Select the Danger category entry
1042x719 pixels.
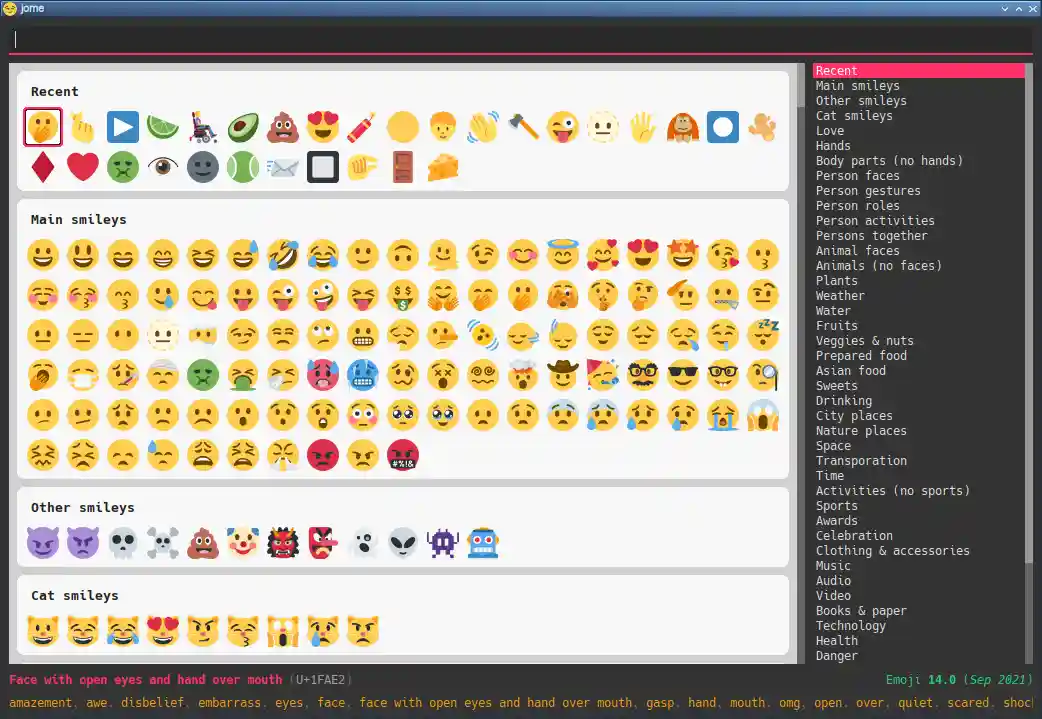coord(836,656)
